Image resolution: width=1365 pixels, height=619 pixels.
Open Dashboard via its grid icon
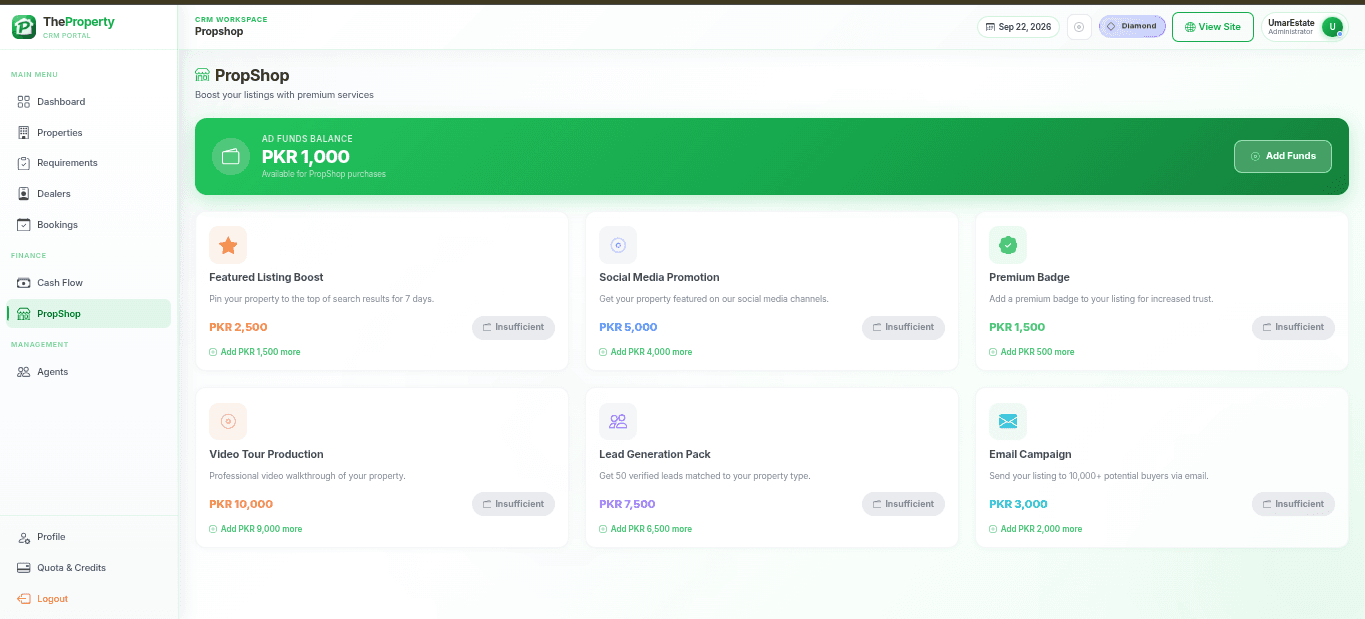24,102
